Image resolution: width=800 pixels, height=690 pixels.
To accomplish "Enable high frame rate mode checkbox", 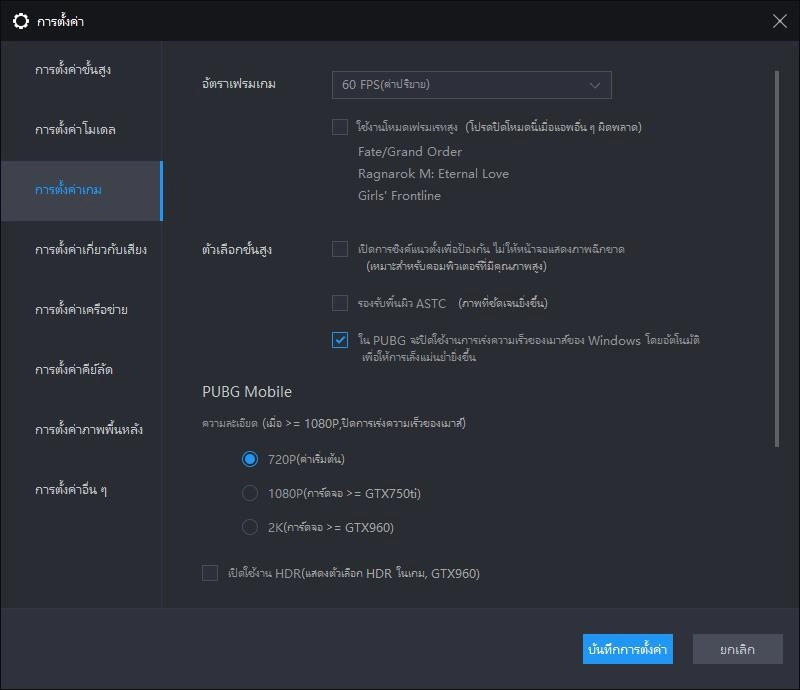I will 340,127.
